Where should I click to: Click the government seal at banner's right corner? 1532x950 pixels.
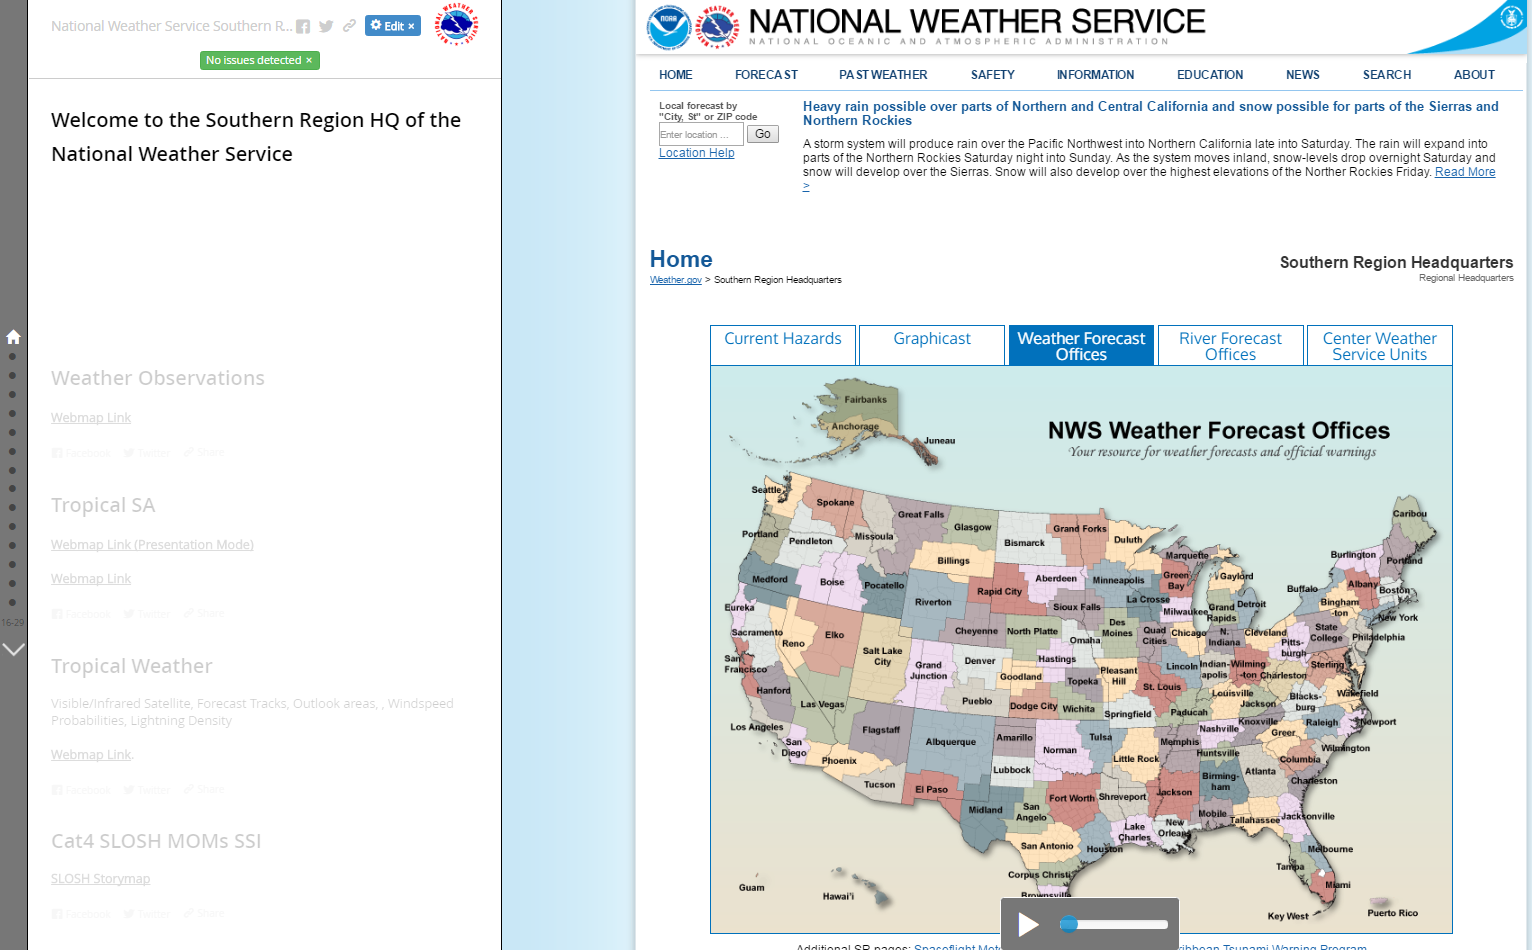pos(1511,16)
